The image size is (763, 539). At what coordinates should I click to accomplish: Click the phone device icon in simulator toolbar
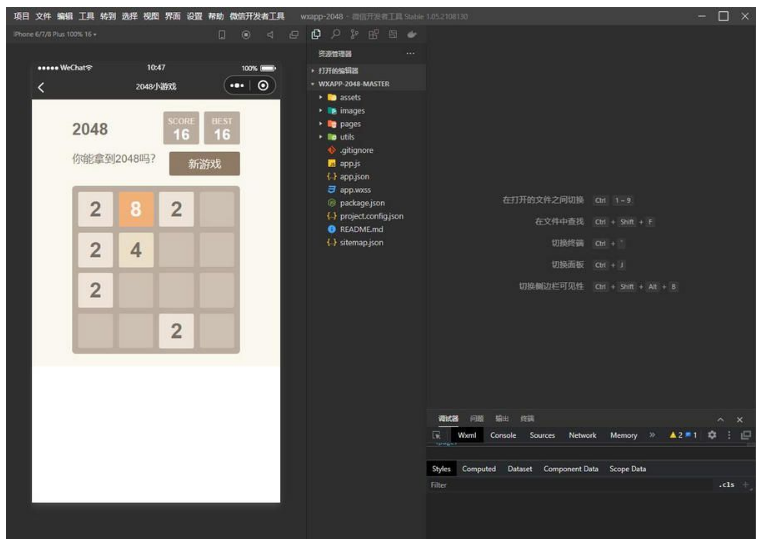(x=222, y=34)
